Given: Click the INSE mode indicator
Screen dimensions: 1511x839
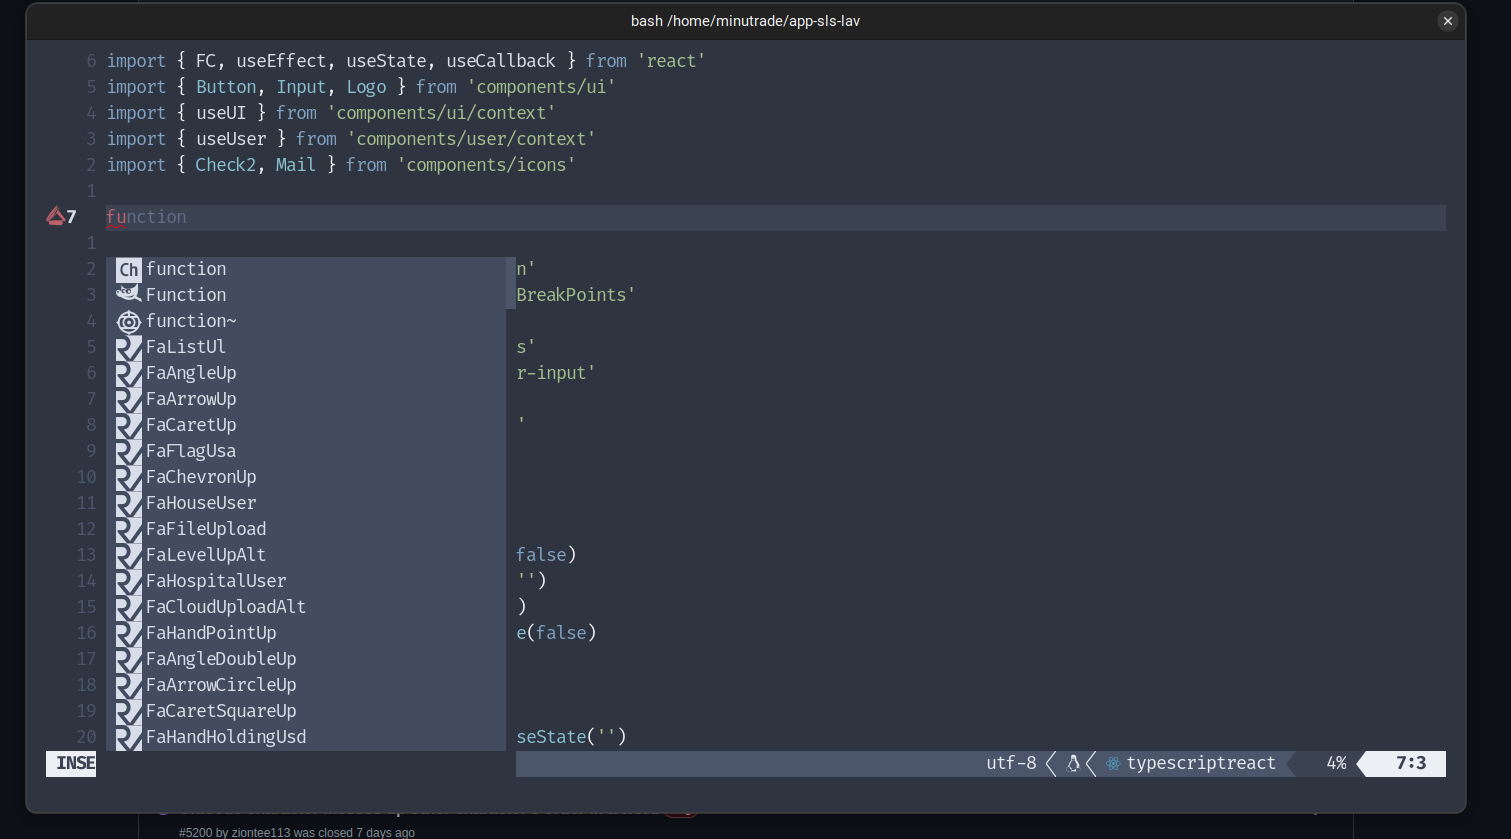Looking at the screenshot, I should 71,763.
